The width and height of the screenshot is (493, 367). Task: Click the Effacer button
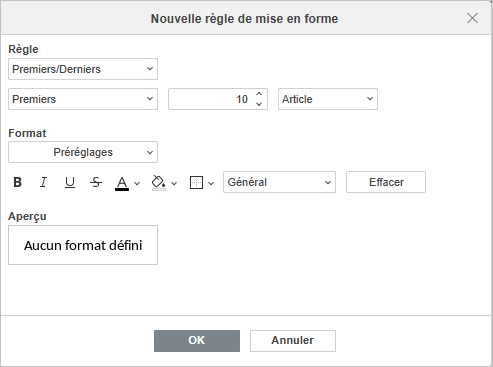pyautogui.click(x=386, y=182)
